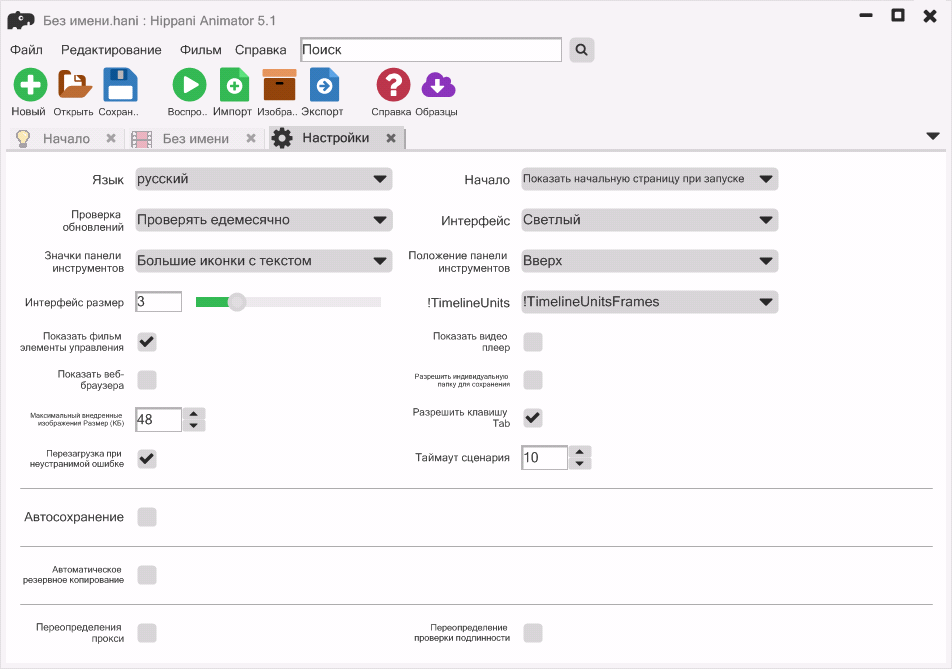The width and height of the screenshot is (952, 669).
Task: Click the Импорт toolbar icon
Action: 234,84
